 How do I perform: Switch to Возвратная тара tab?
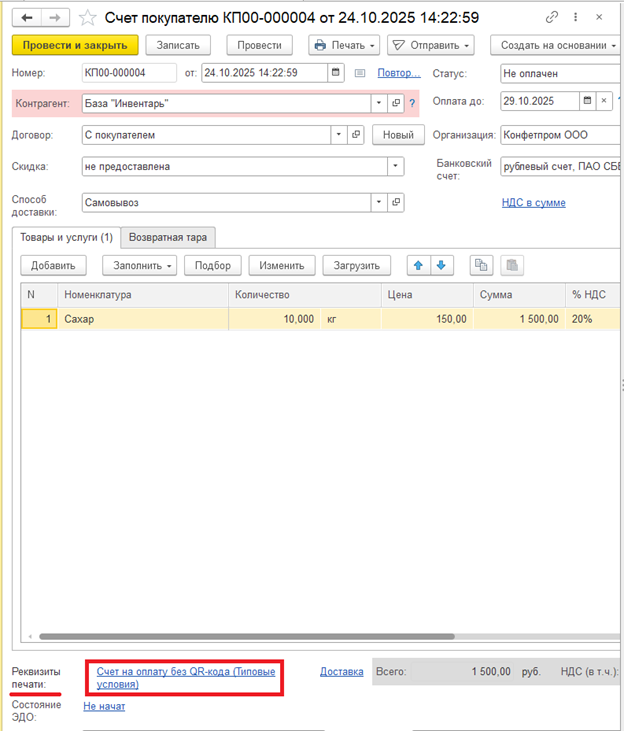pos(168,237)
